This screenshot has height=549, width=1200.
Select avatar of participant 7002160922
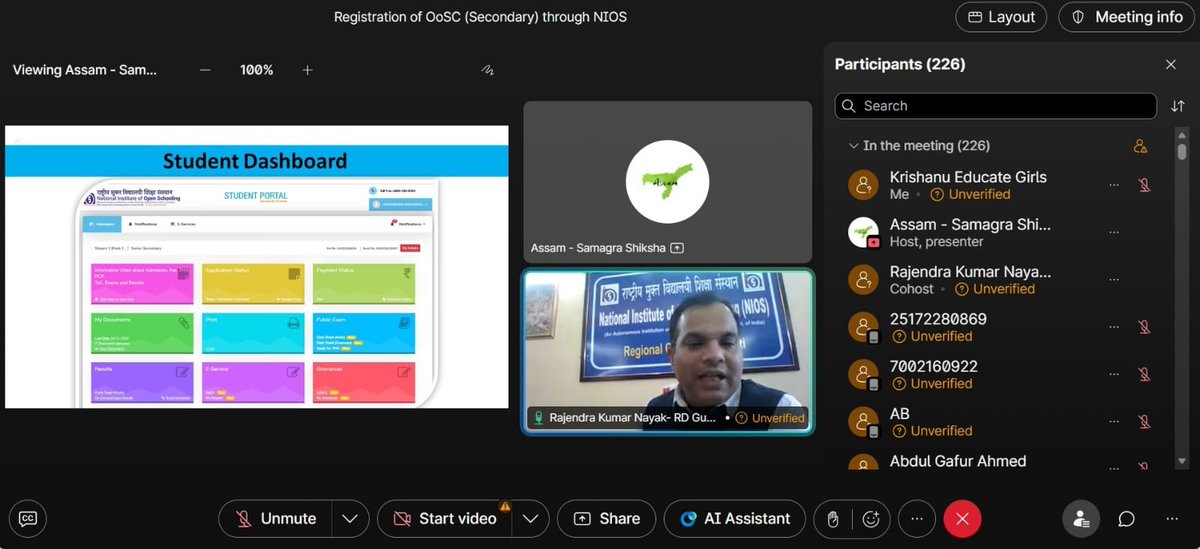[x=863, y=374]
